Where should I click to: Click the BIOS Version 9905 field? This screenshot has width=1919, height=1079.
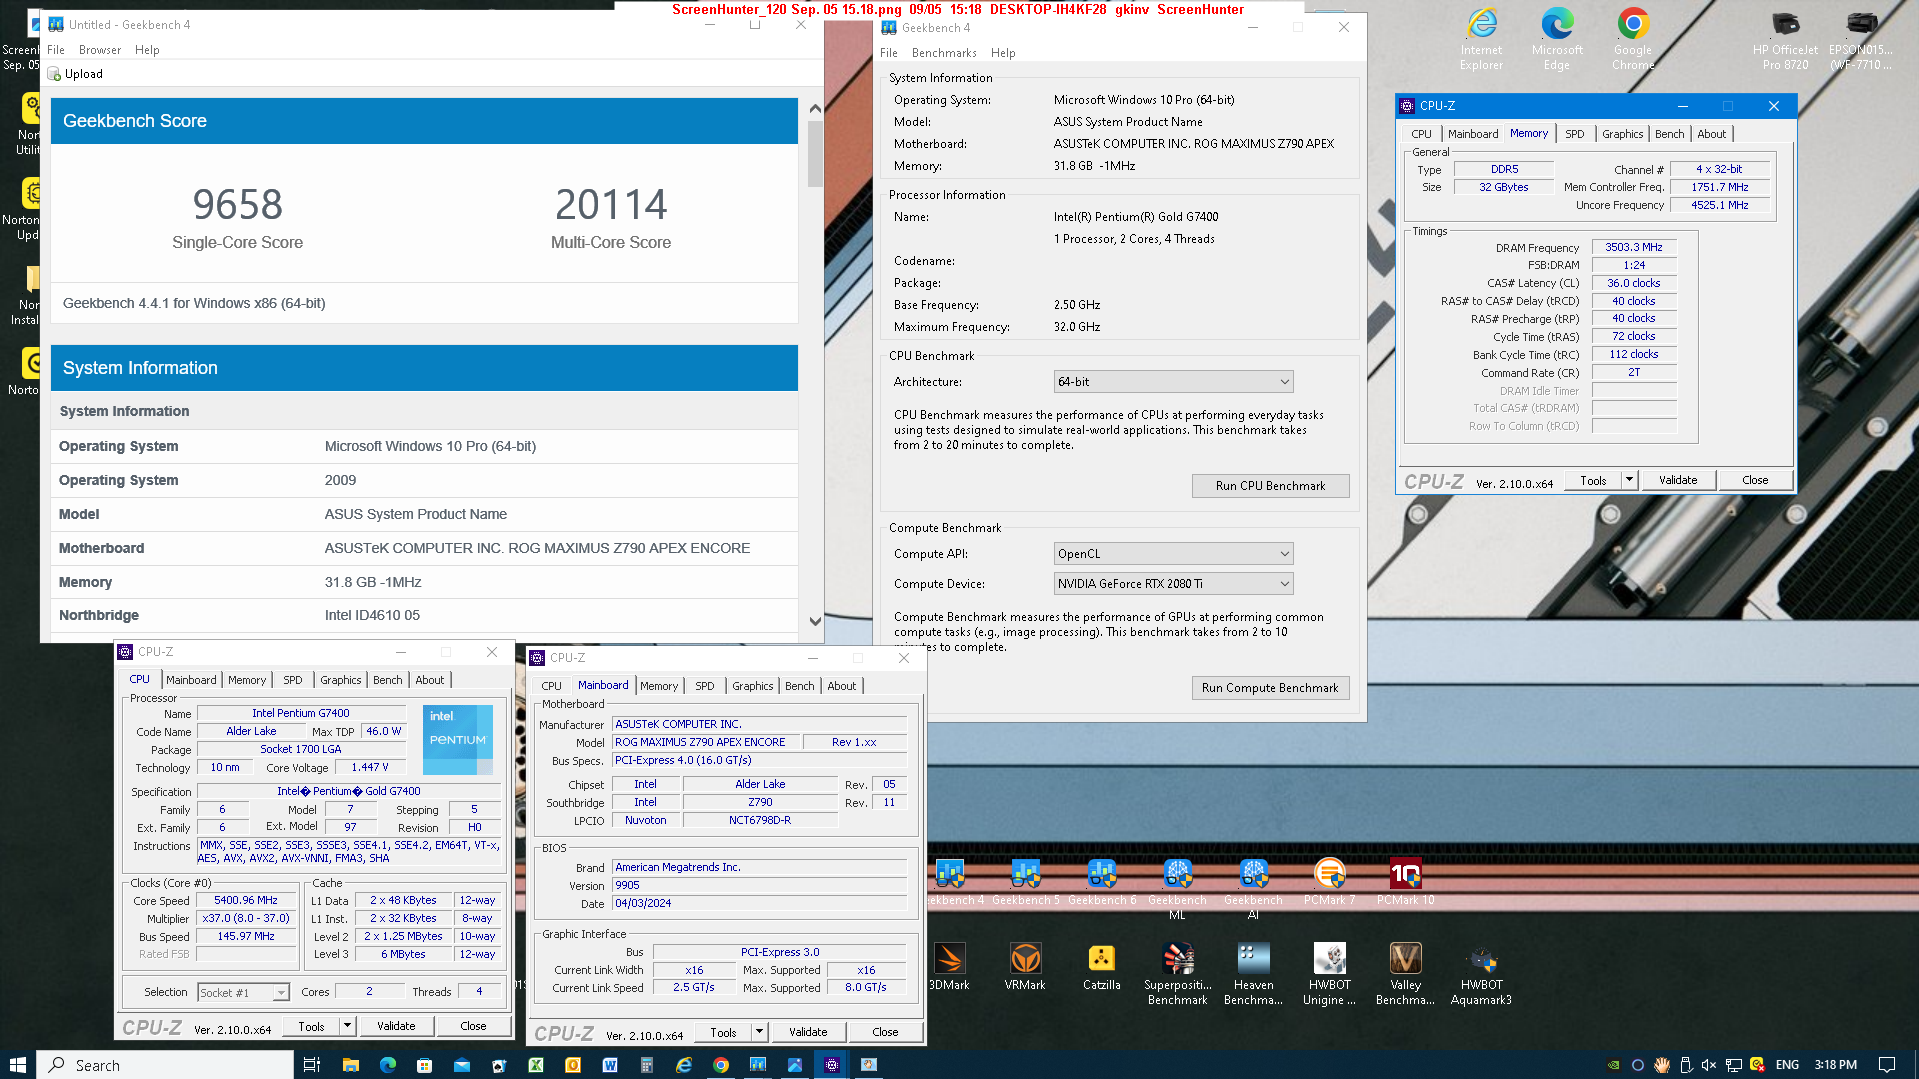pos(759,885)
